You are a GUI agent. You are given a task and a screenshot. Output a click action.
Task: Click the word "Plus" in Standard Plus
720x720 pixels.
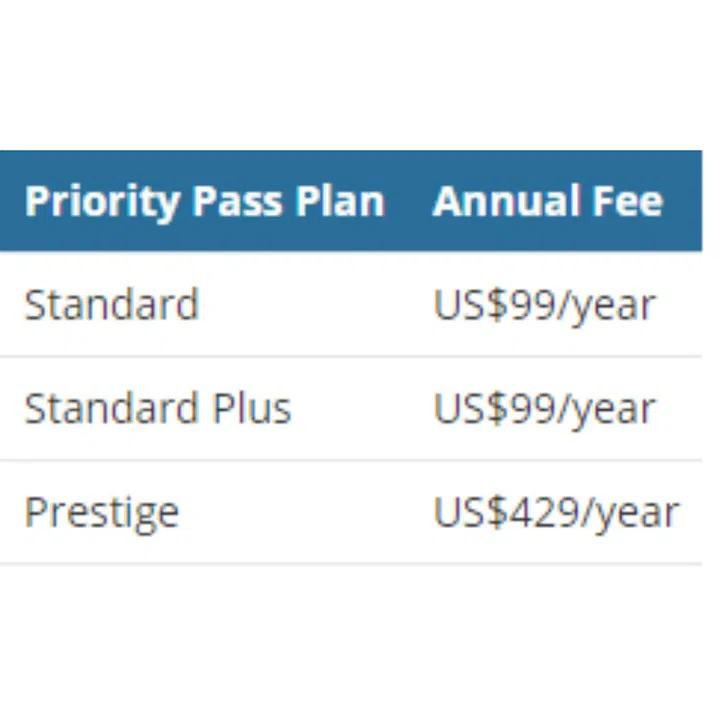[x=251, y=409]
